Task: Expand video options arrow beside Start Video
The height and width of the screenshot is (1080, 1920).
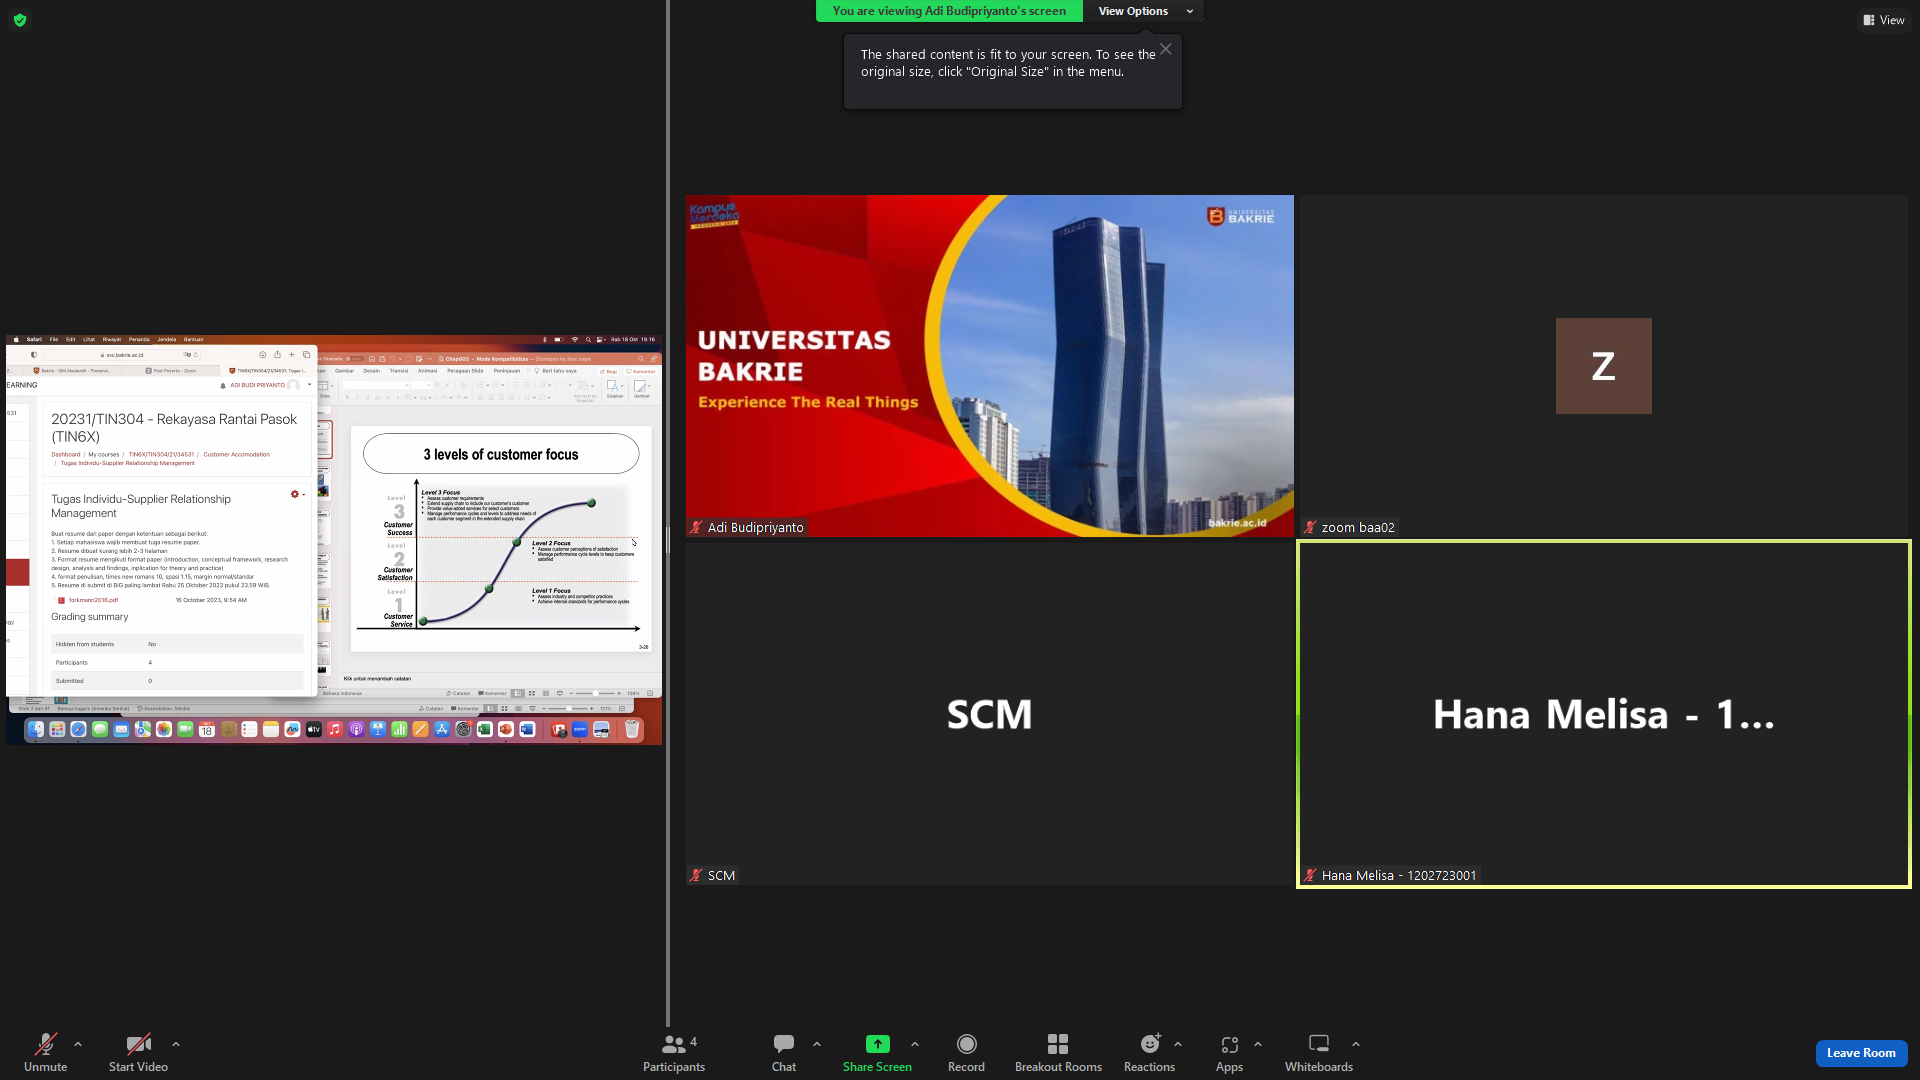Action: (x=176, y=1044)
